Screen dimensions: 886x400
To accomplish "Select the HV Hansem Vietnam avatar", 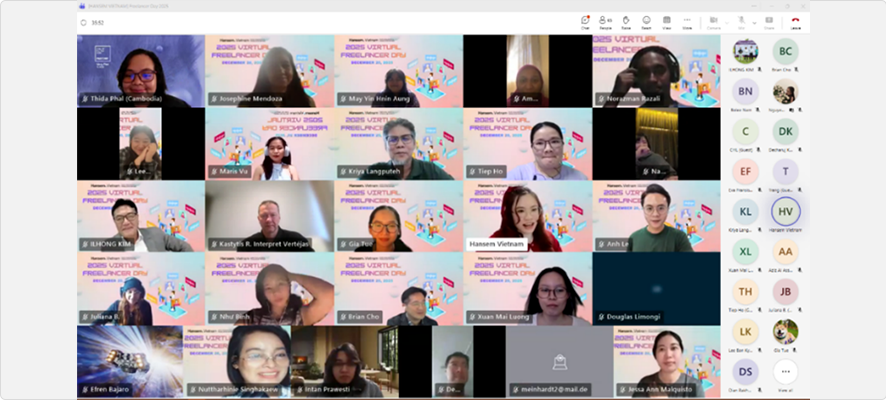I will click(x=785, y=212).
